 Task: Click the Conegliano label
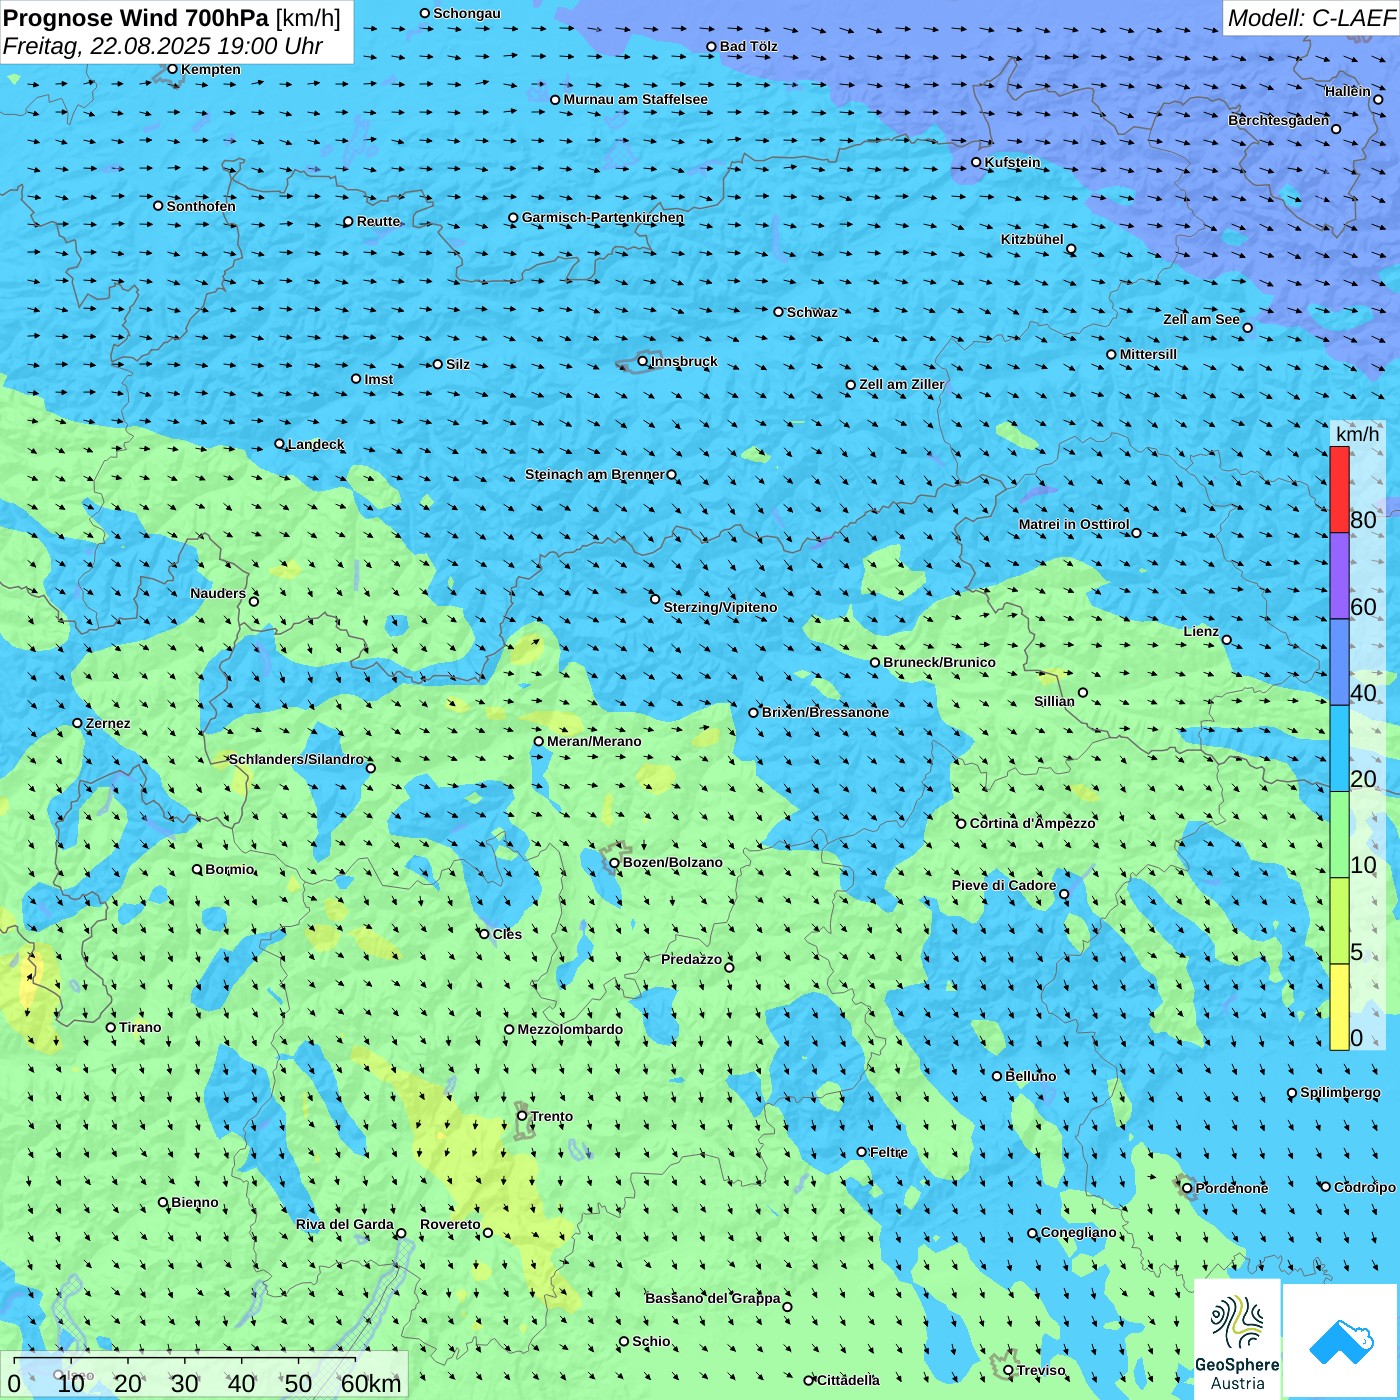(x=1078, y=1232)
